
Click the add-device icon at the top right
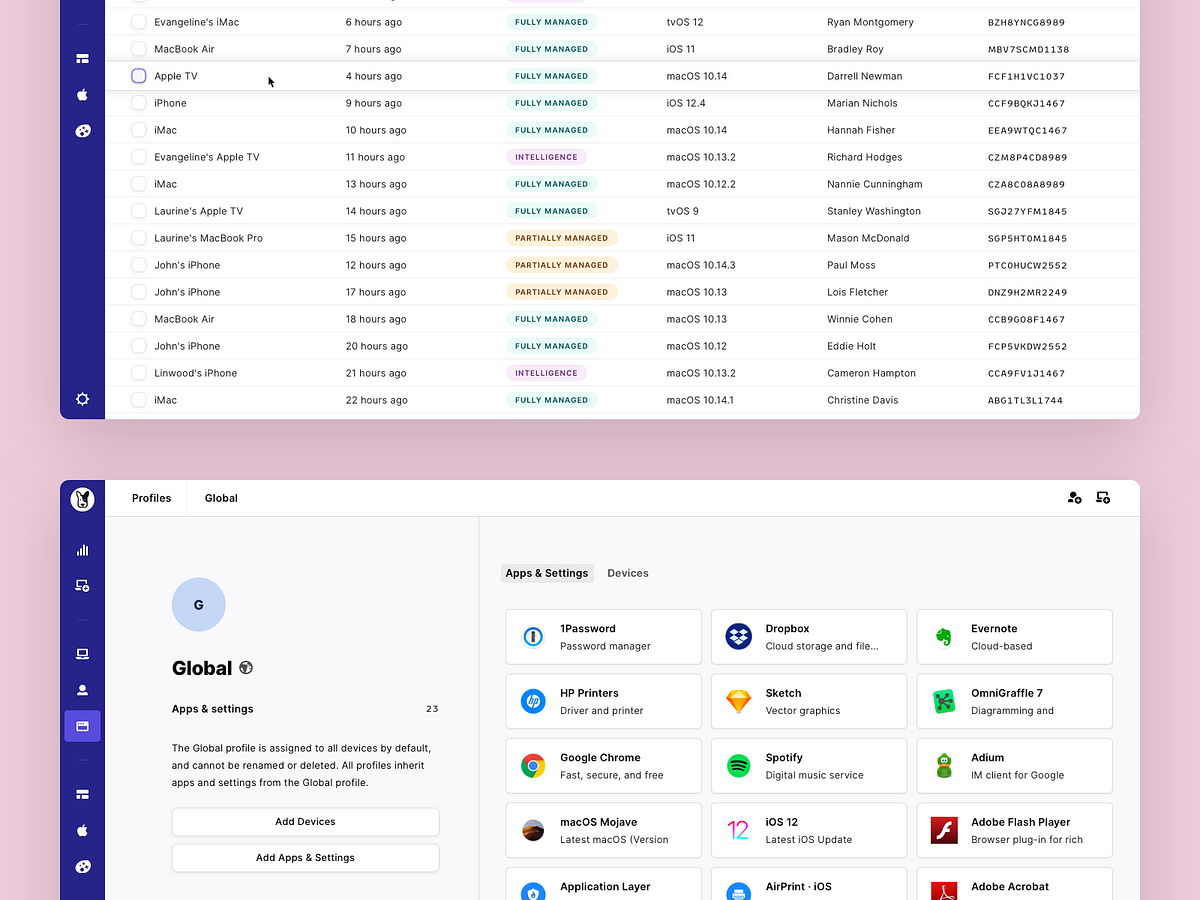tap(1103, 497)
